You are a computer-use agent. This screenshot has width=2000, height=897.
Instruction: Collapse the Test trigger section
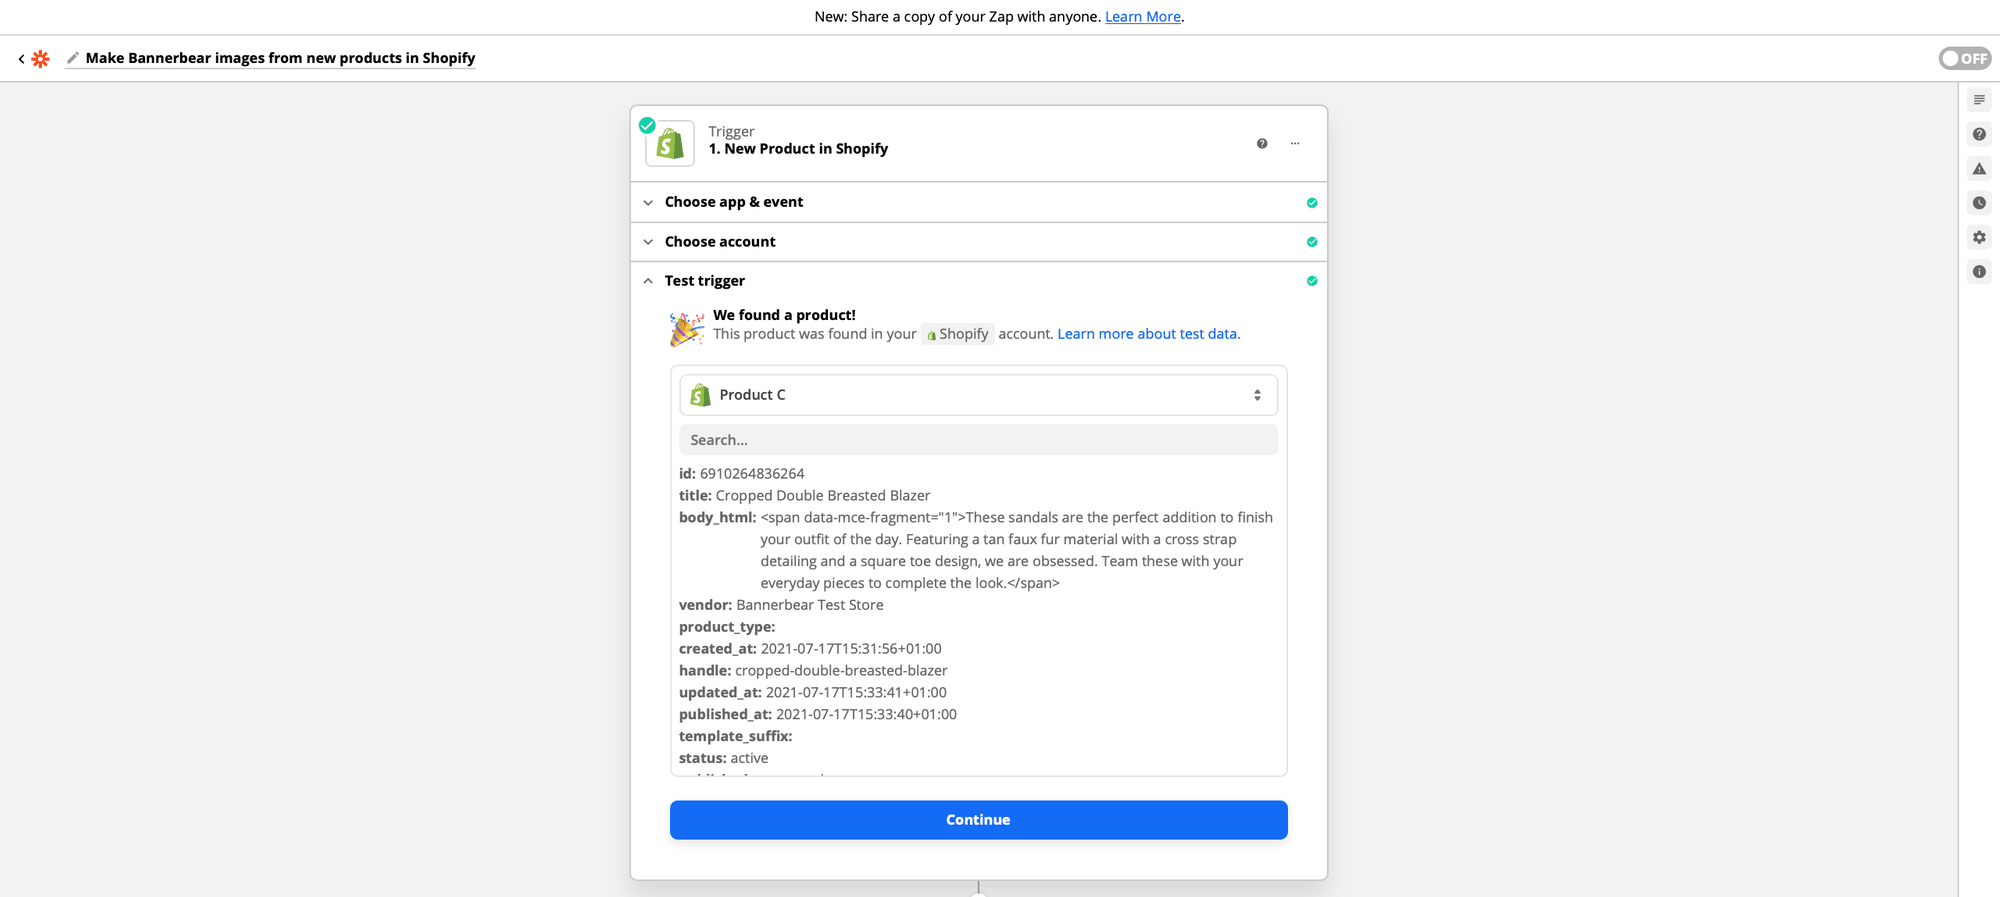(705, 281)
